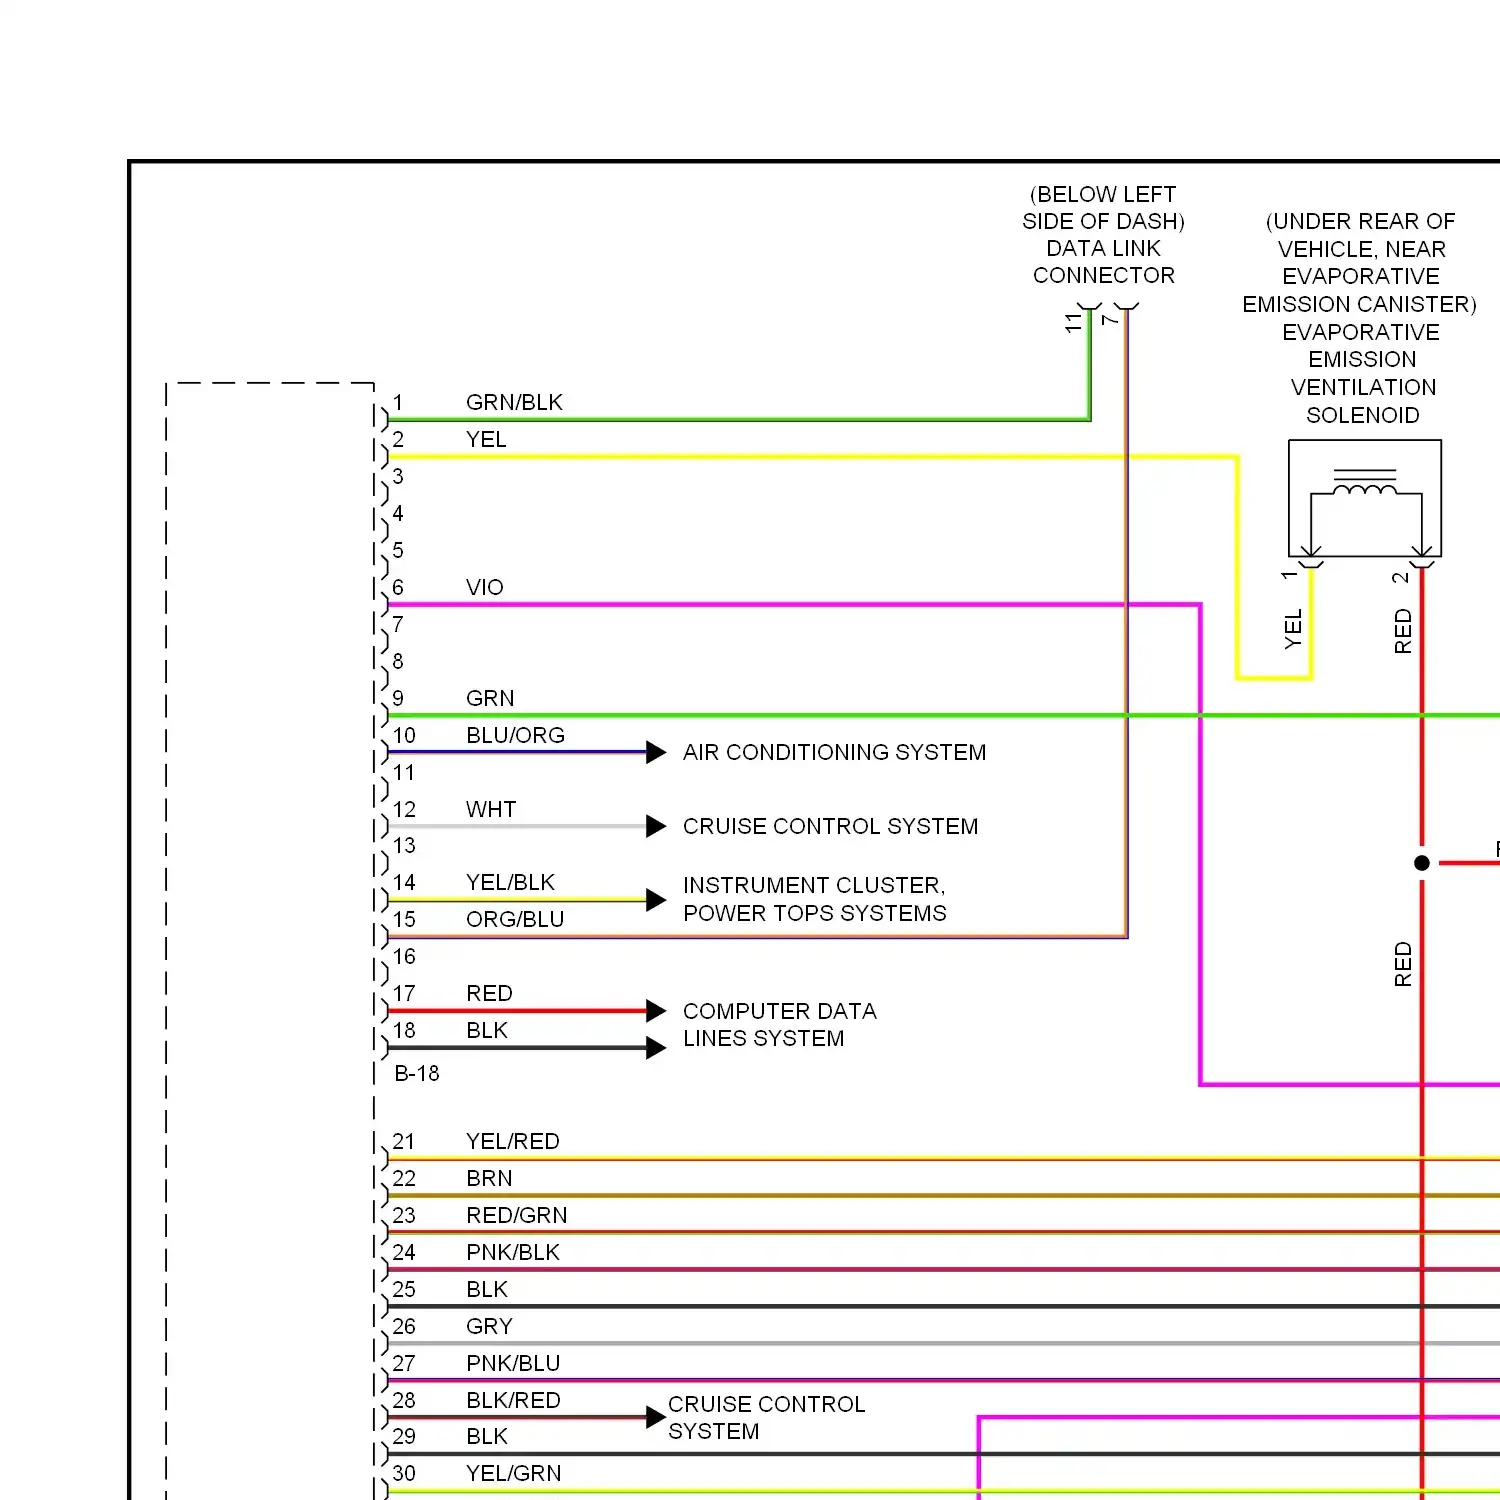Select the BLK label at pin 18
Viewport: 1500px width, 1500px height.
487,1030
